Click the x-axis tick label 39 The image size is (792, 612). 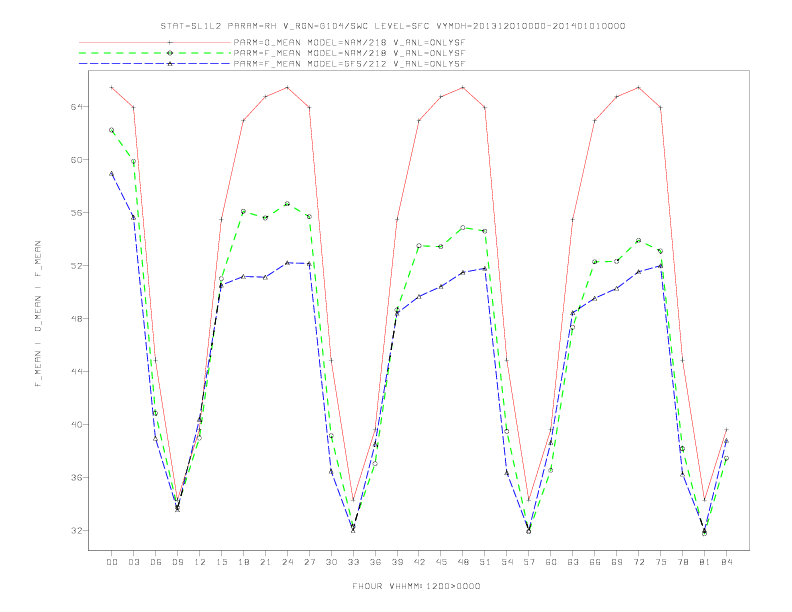point(397,562)
